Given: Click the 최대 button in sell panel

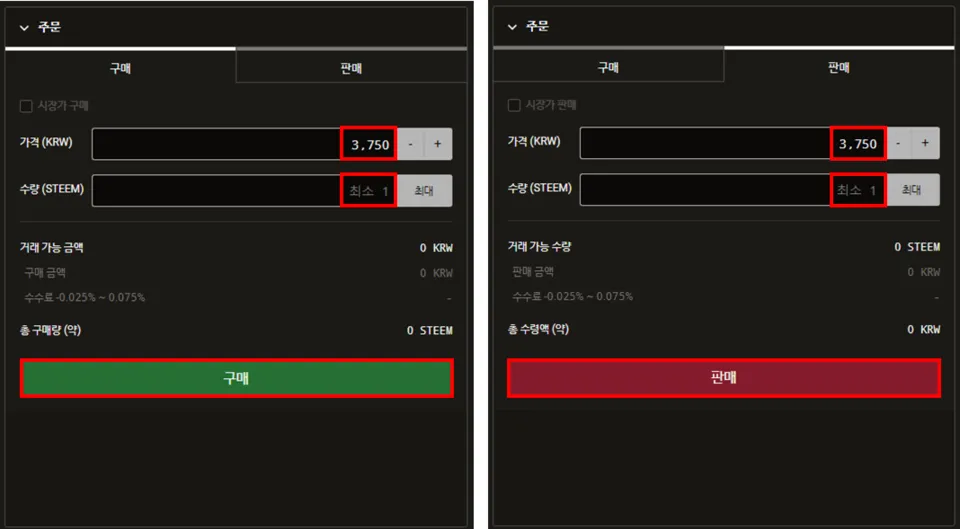Looking at the screenshot, I should (912, 190).
